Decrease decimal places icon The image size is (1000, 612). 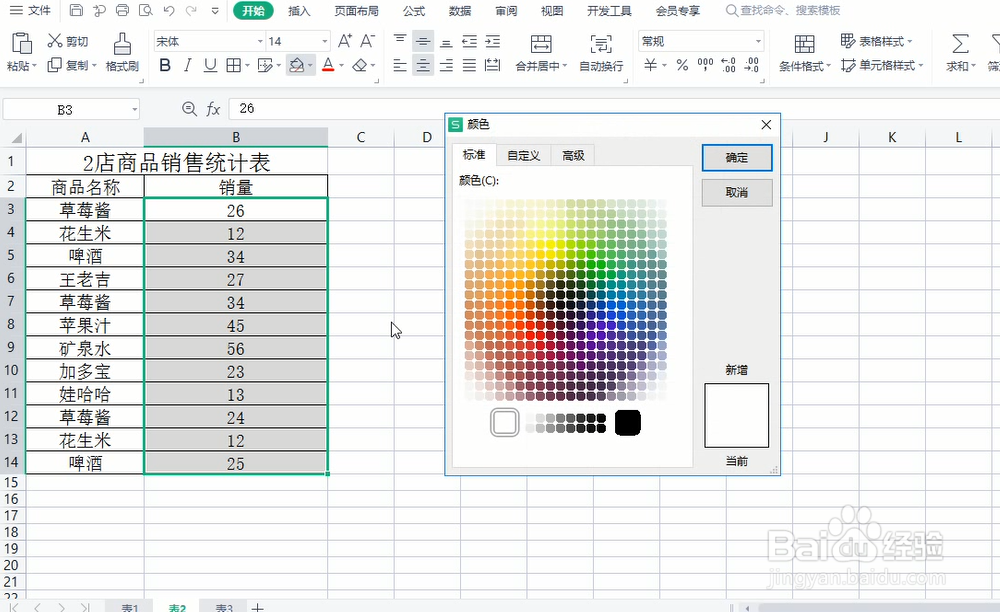click(x=752, y=65)
